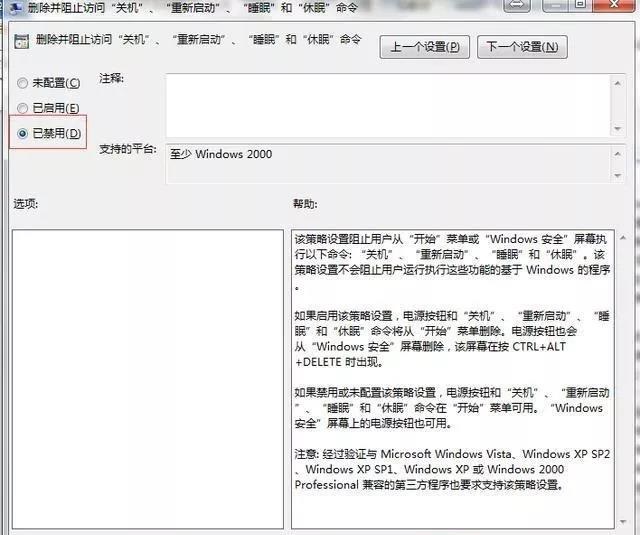The height and width of the screenshot is (535, 640).
Task: Click the up arrow in 支持的平台 box
Action: point(618,154)
